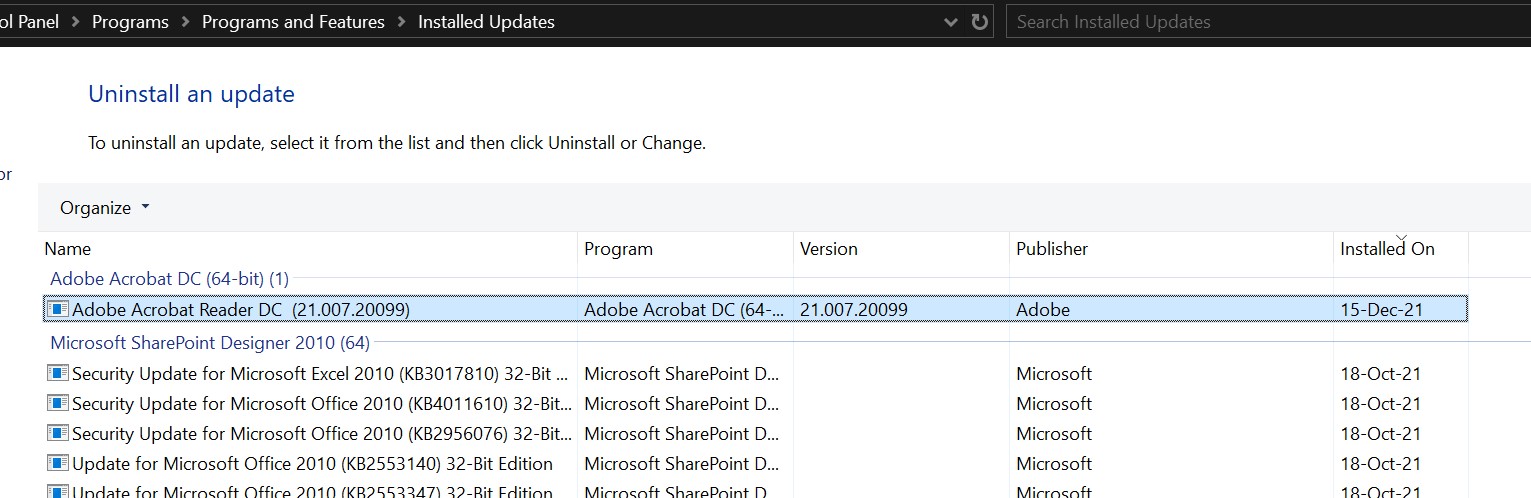
Task: Click icon beside Office 2010 KB4011610 update
Action: 59,404
